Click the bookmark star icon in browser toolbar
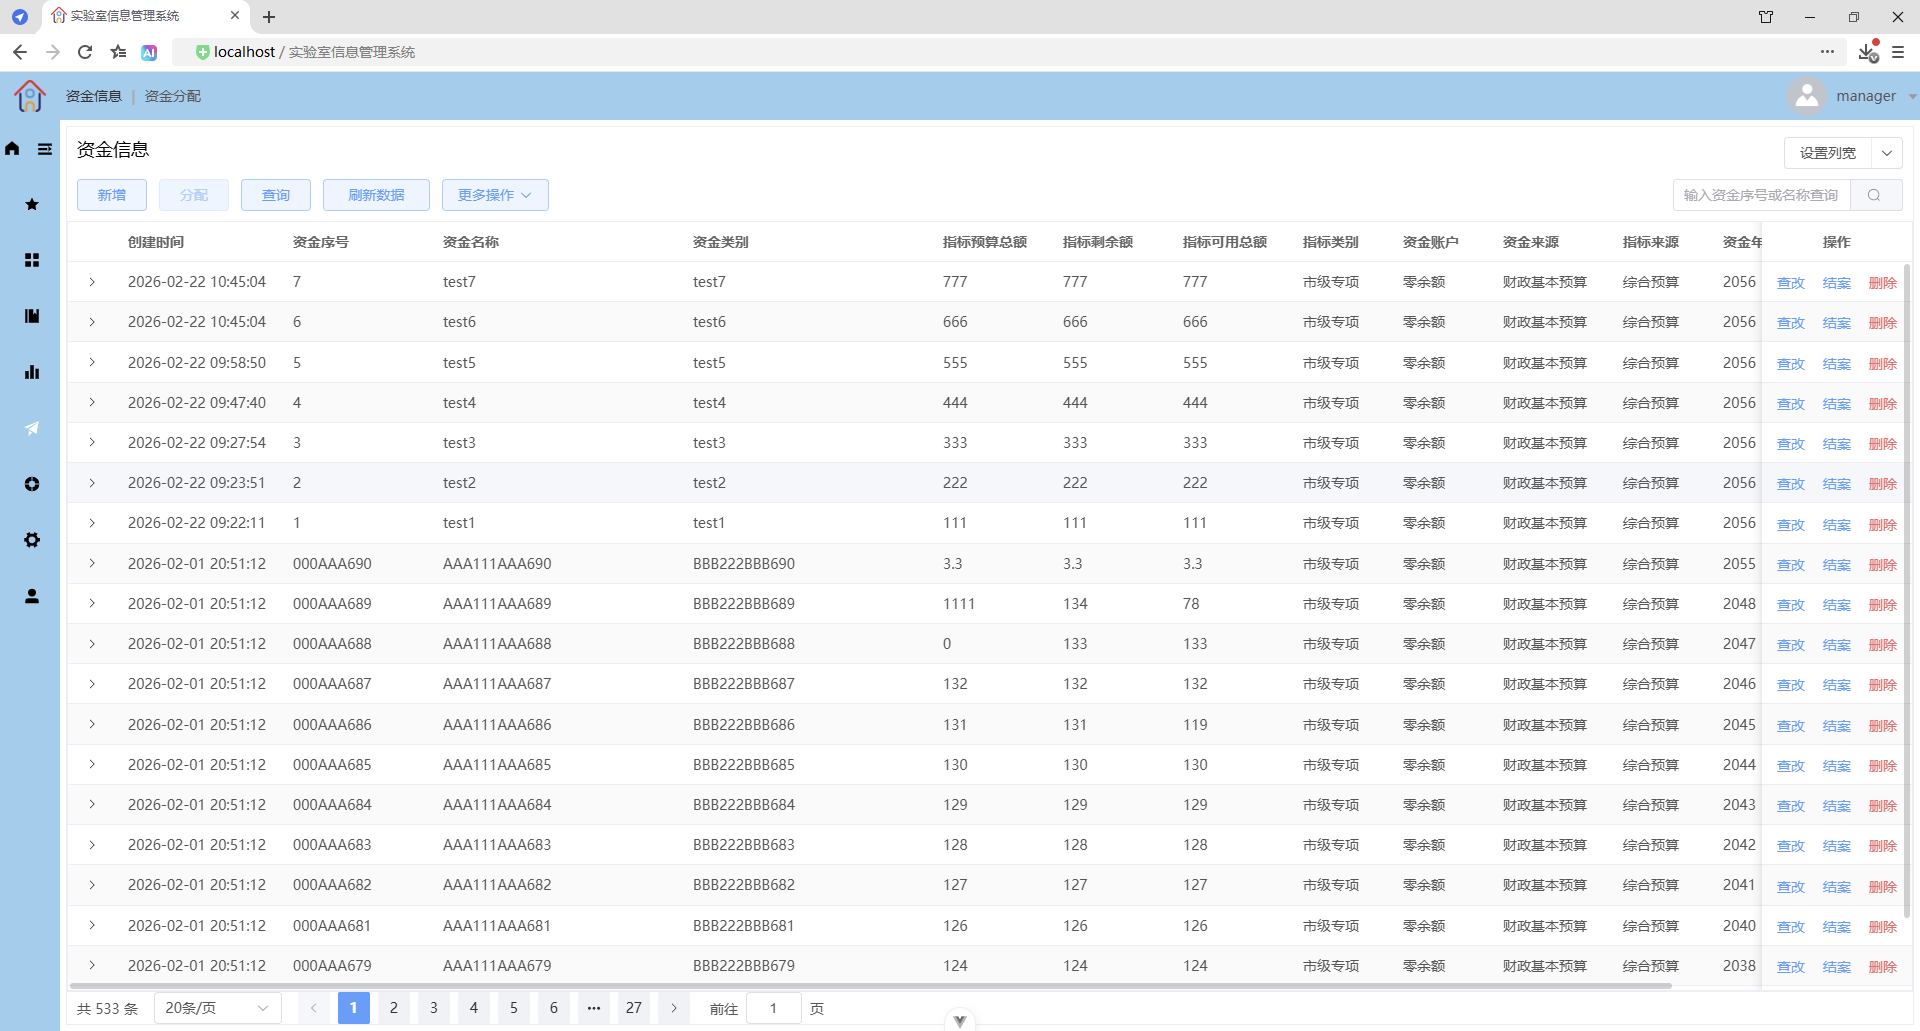The height and width of the screenshot is (1031, 1920). click(118, 52)
